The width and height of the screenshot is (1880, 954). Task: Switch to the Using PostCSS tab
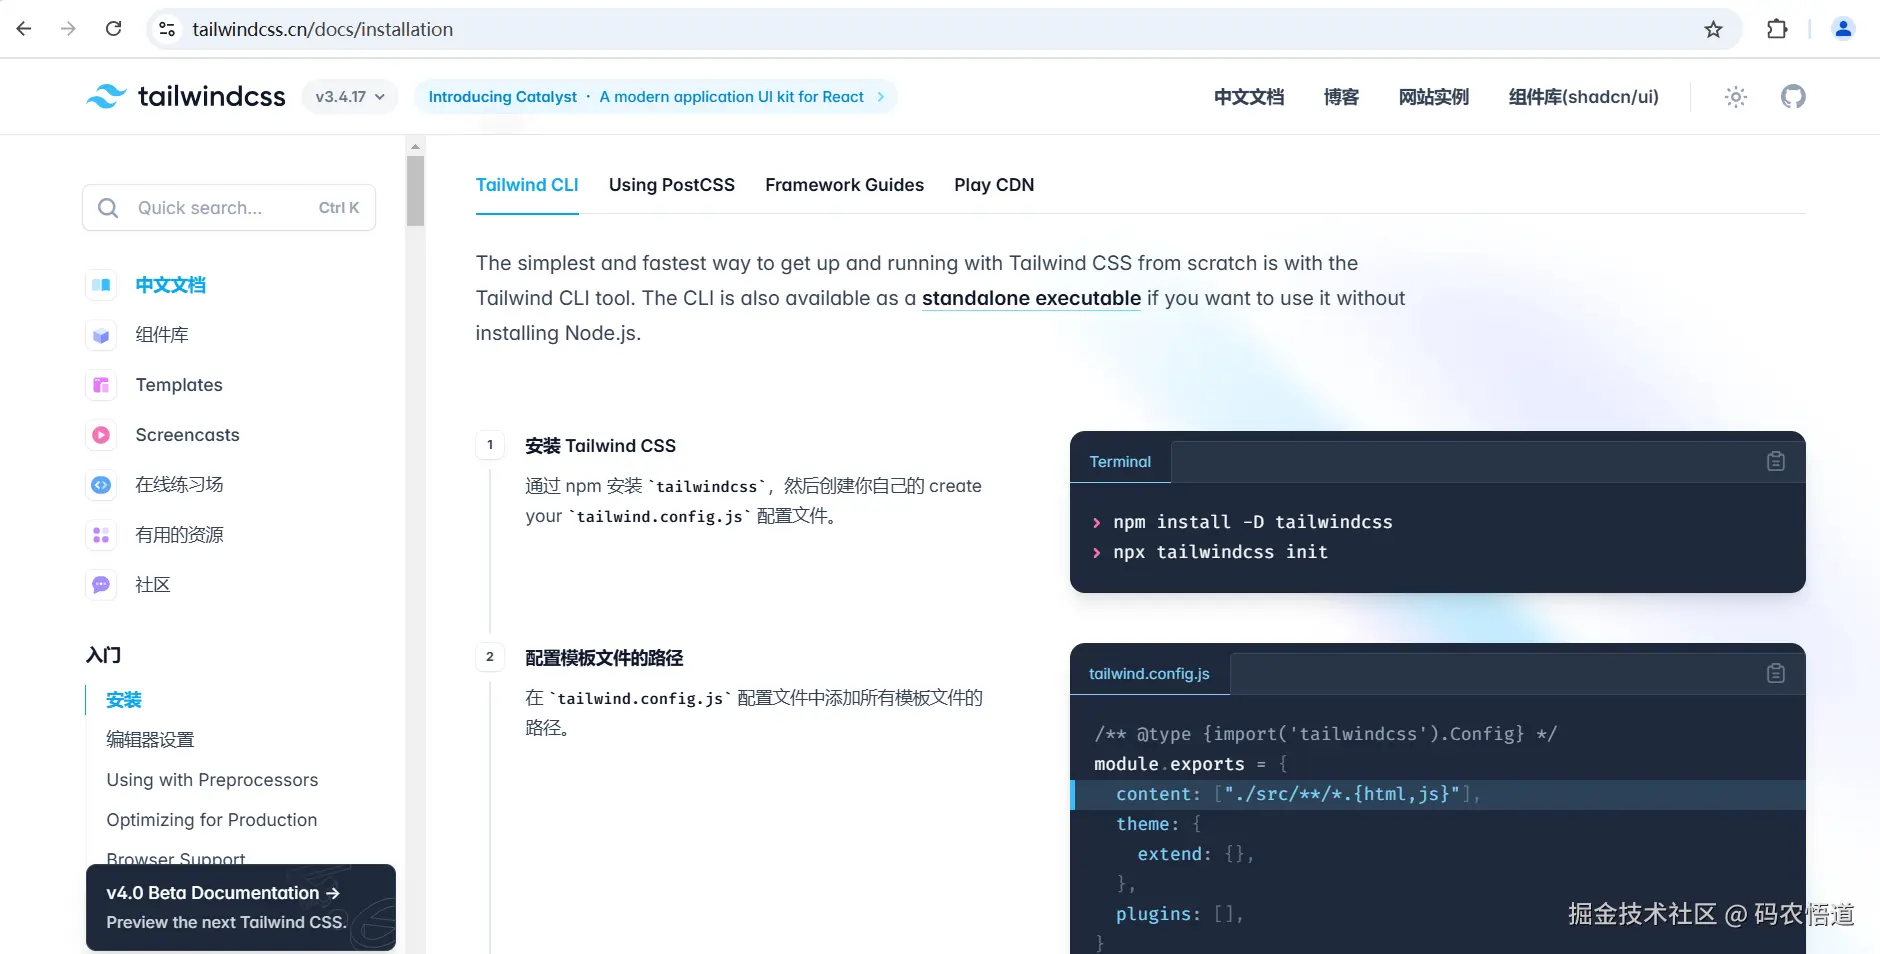click(x=672, y=185)
